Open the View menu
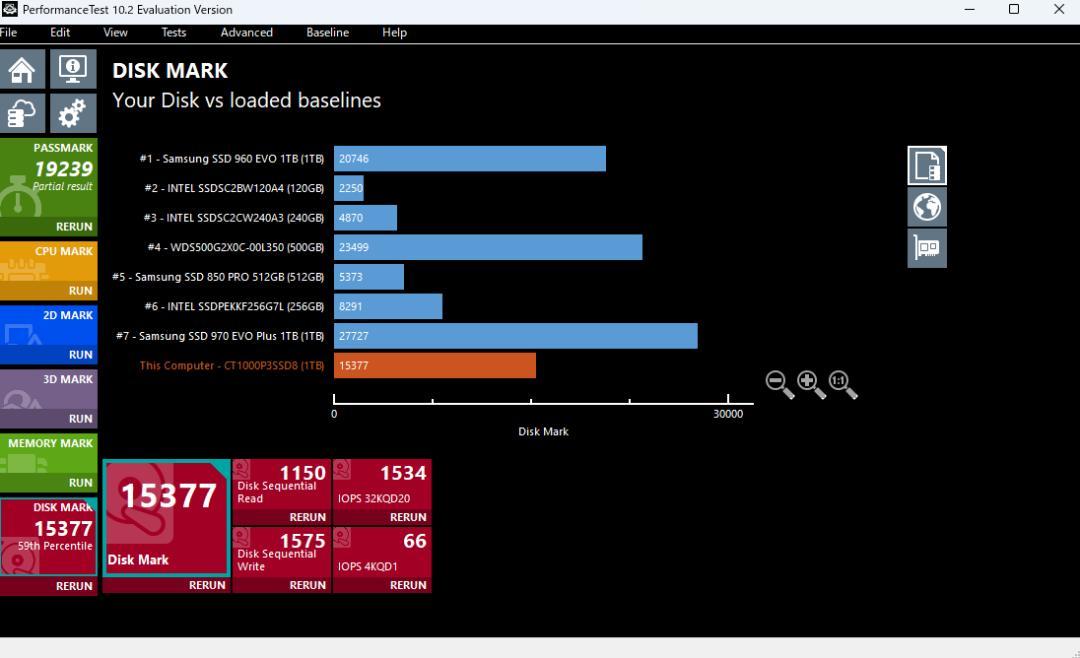Viewport: 1080px width, 658px height. pyautogui.click(x=115, y=32)
